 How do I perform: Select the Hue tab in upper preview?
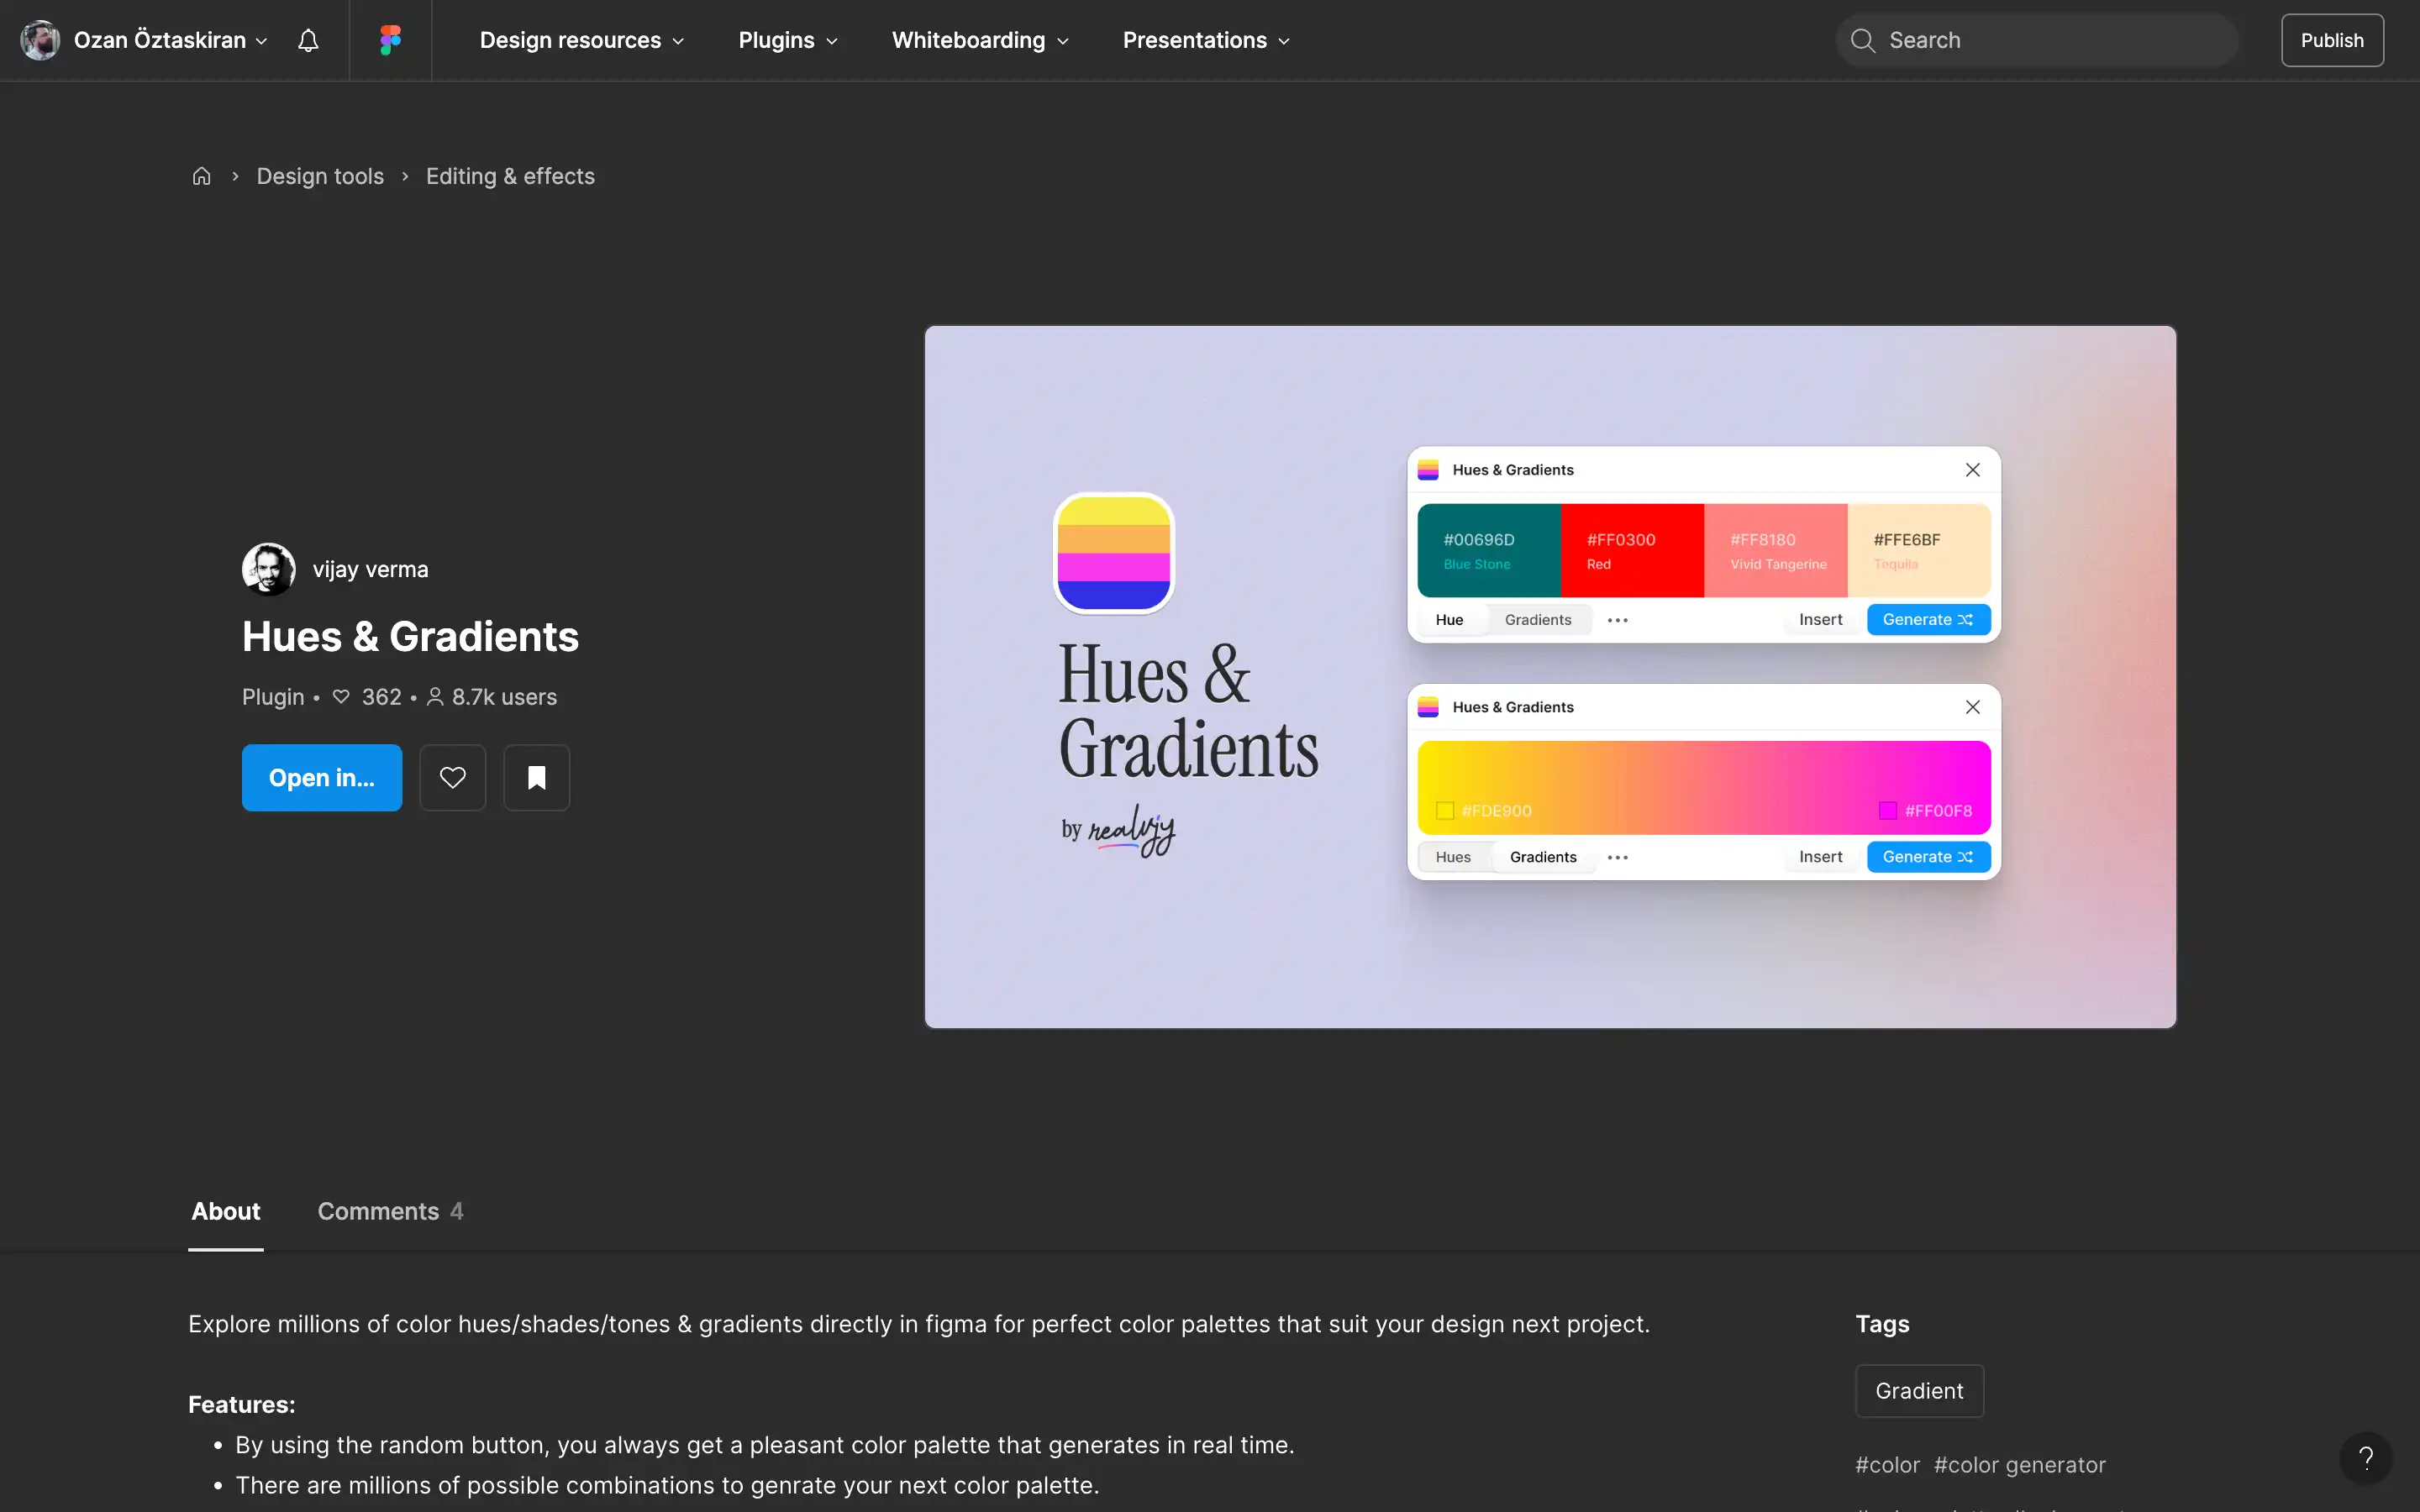(1449, 620)
